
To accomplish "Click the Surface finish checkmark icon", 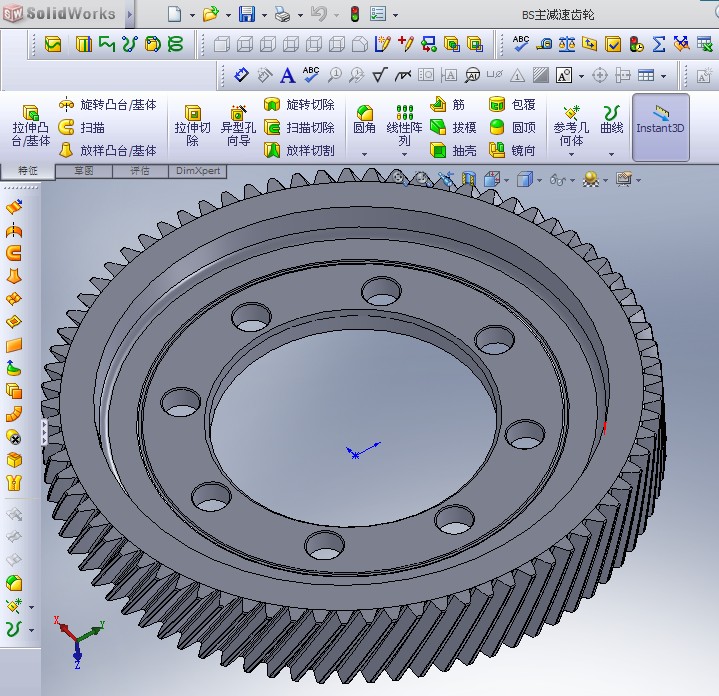I will (380, 75).
